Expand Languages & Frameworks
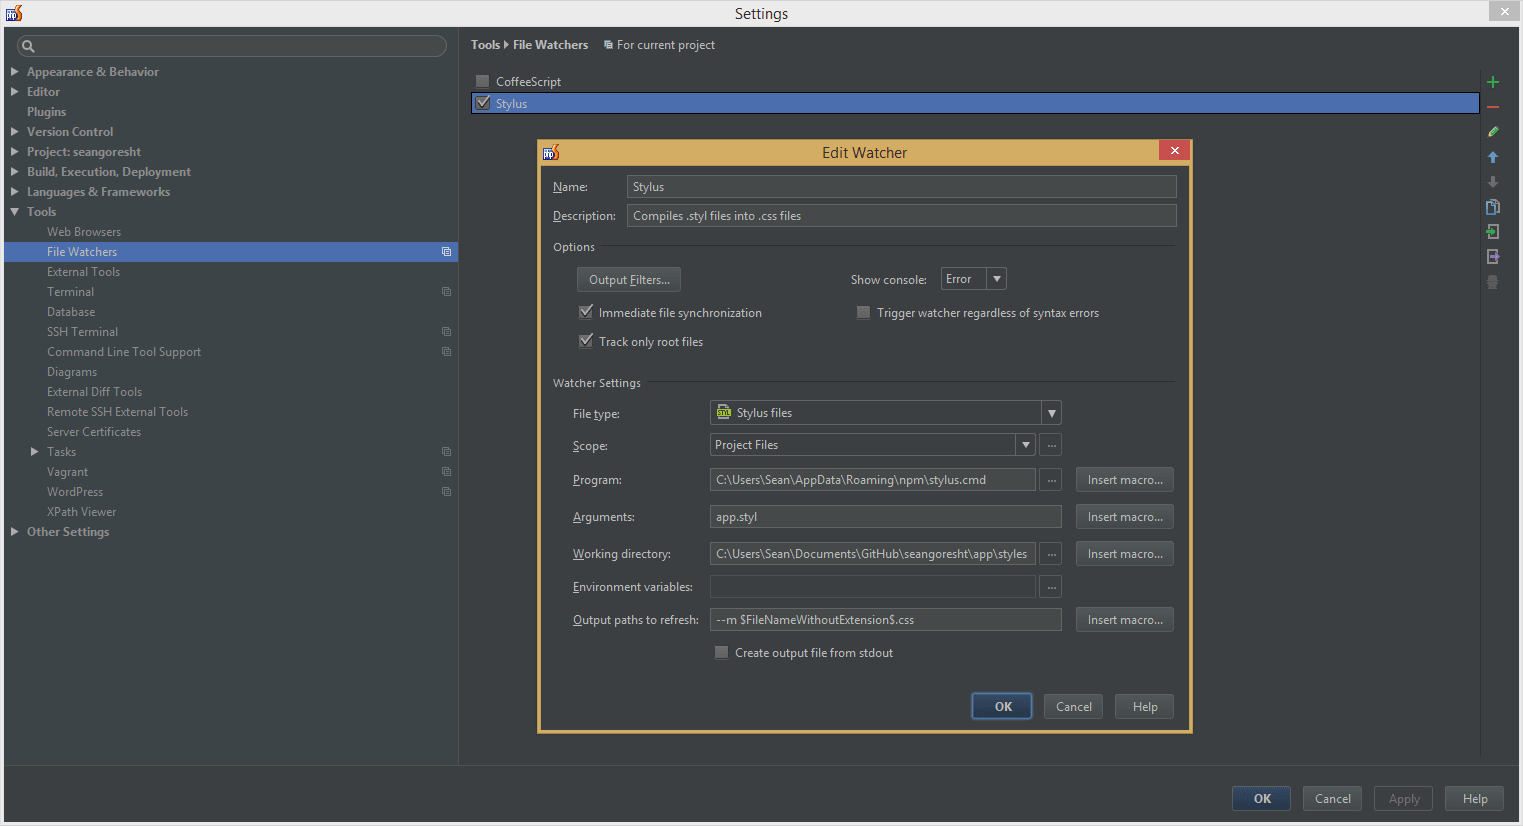1523x826 pixels. pyautogui.click(x=14, y=192)
